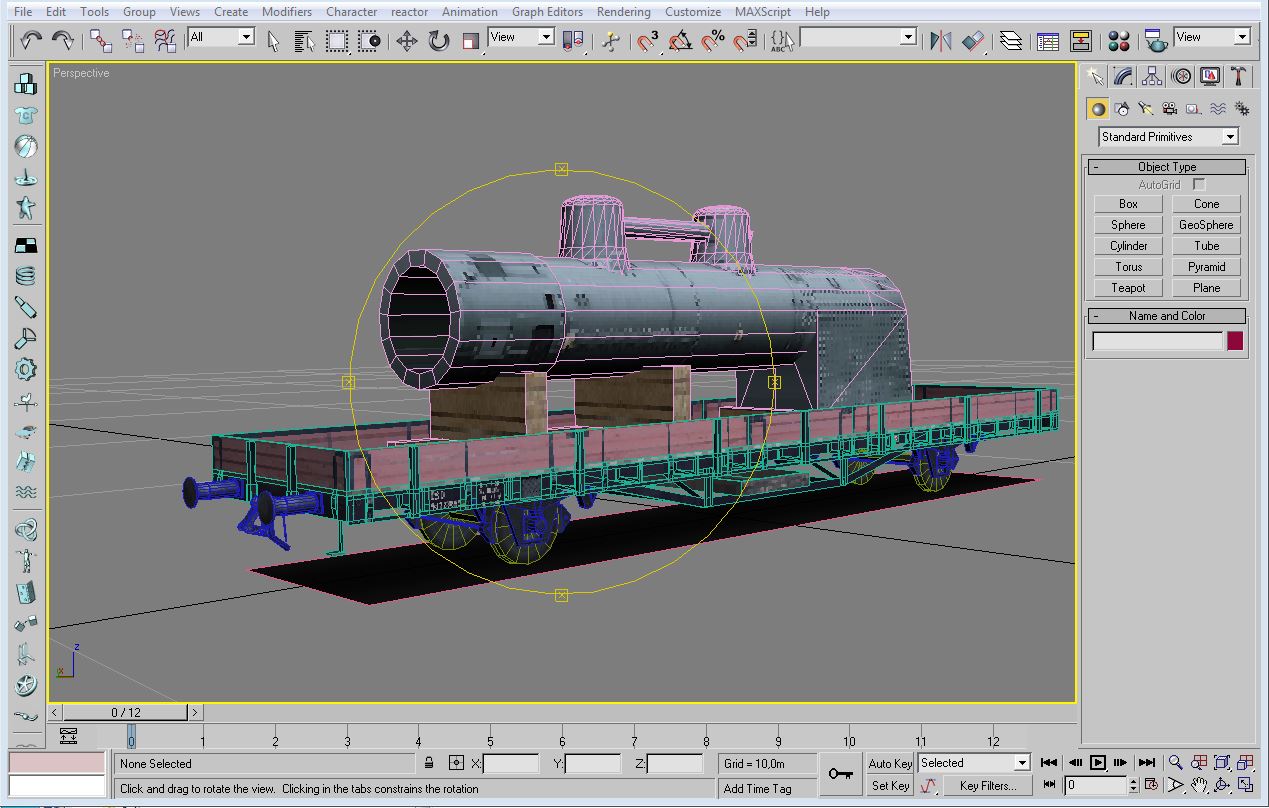Screen dimensions: 1269x808
Task: Open the Key Filters dialog
Action: 987,786
